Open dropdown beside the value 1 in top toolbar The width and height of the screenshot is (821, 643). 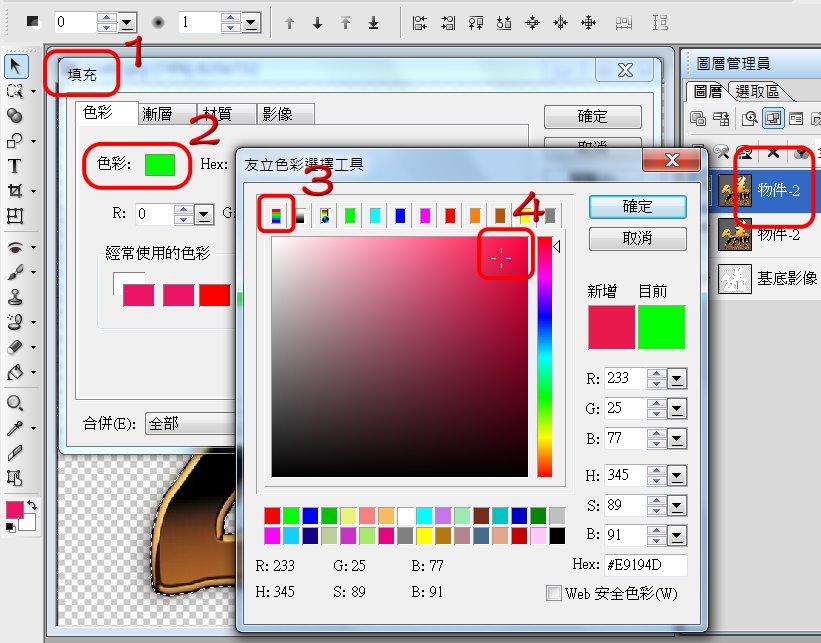(251, 23)
